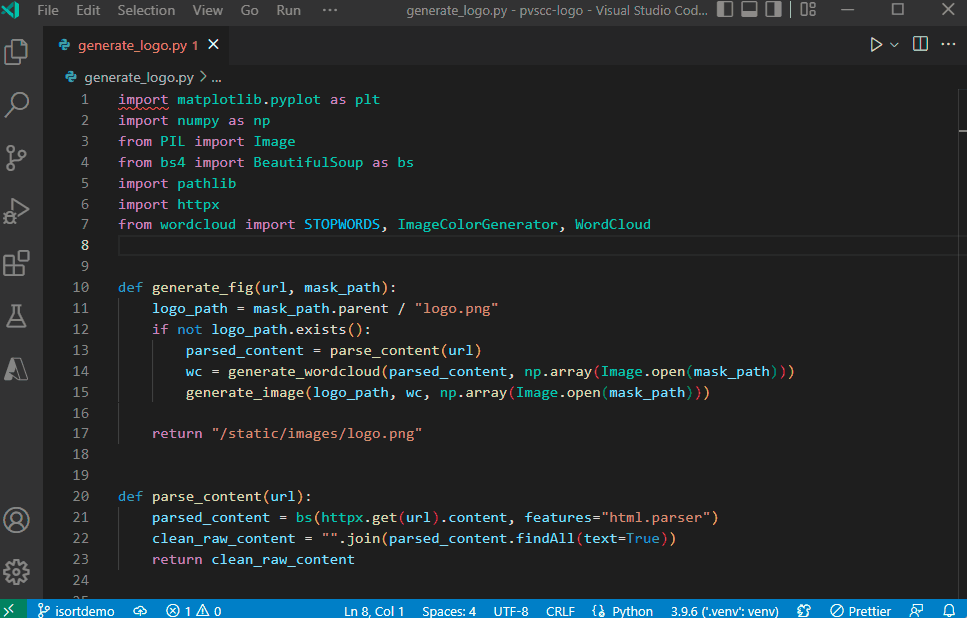Open the Run and Debug view
Screen dimensions: 967x618
coord(16,210)
